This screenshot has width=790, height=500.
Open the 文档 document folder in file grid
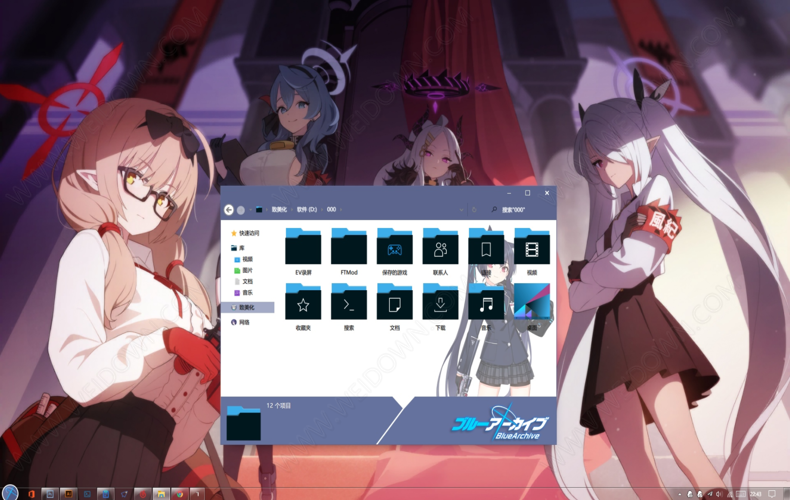coord(394,307)
